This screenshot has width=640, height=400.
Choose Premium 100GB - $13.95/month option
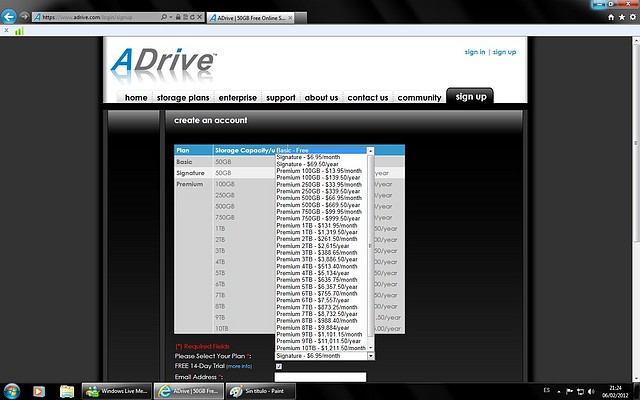321,171
